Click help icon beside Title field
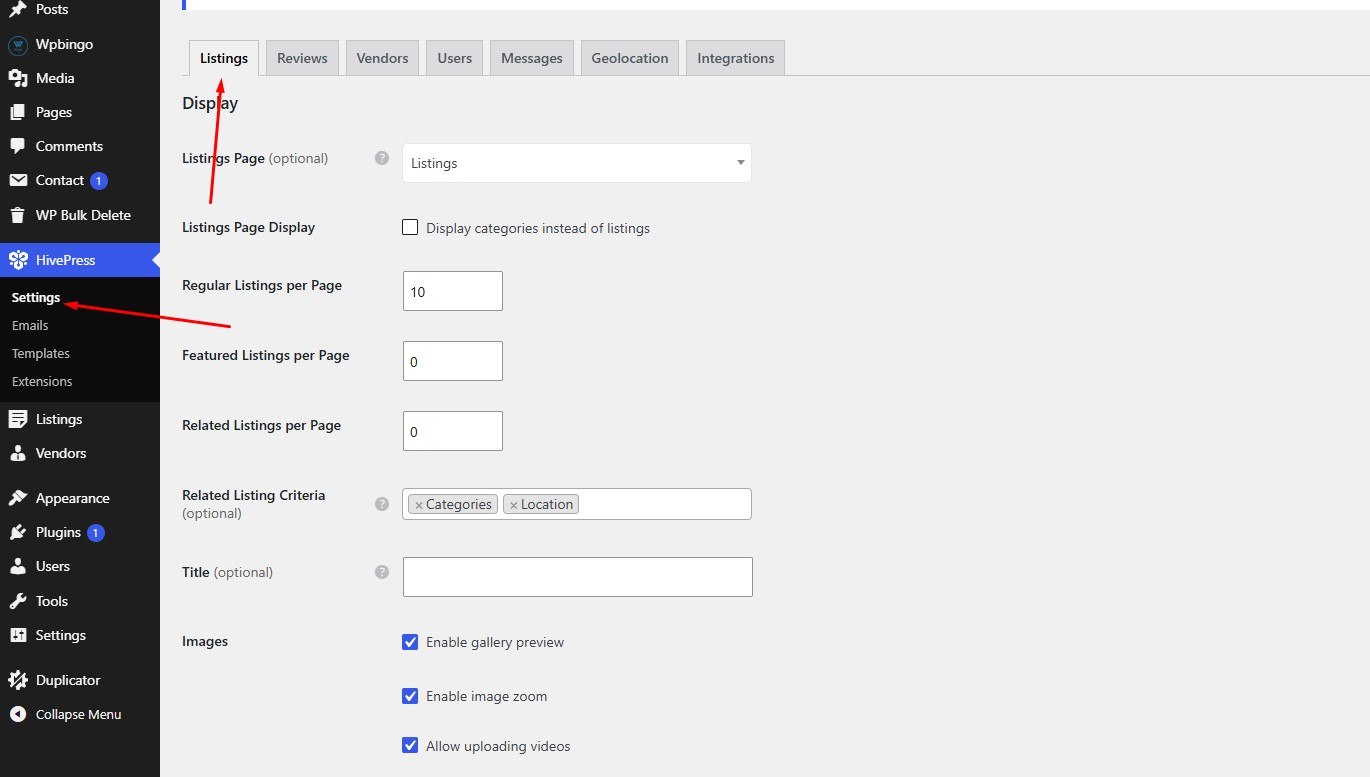This screenshot has width=1370, height=777. tap(381, 572)
